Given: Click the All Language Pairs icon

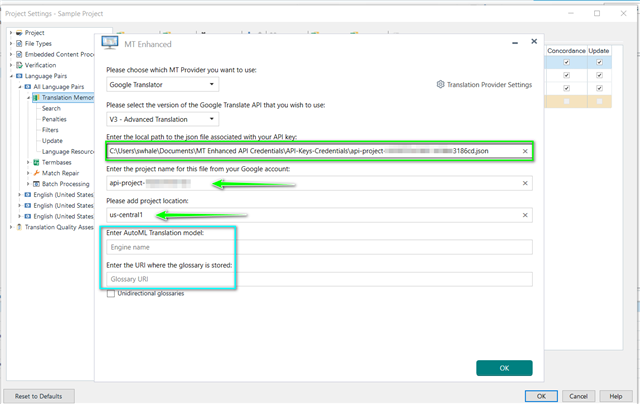Looking at the screenshot, I should [27, 87].
